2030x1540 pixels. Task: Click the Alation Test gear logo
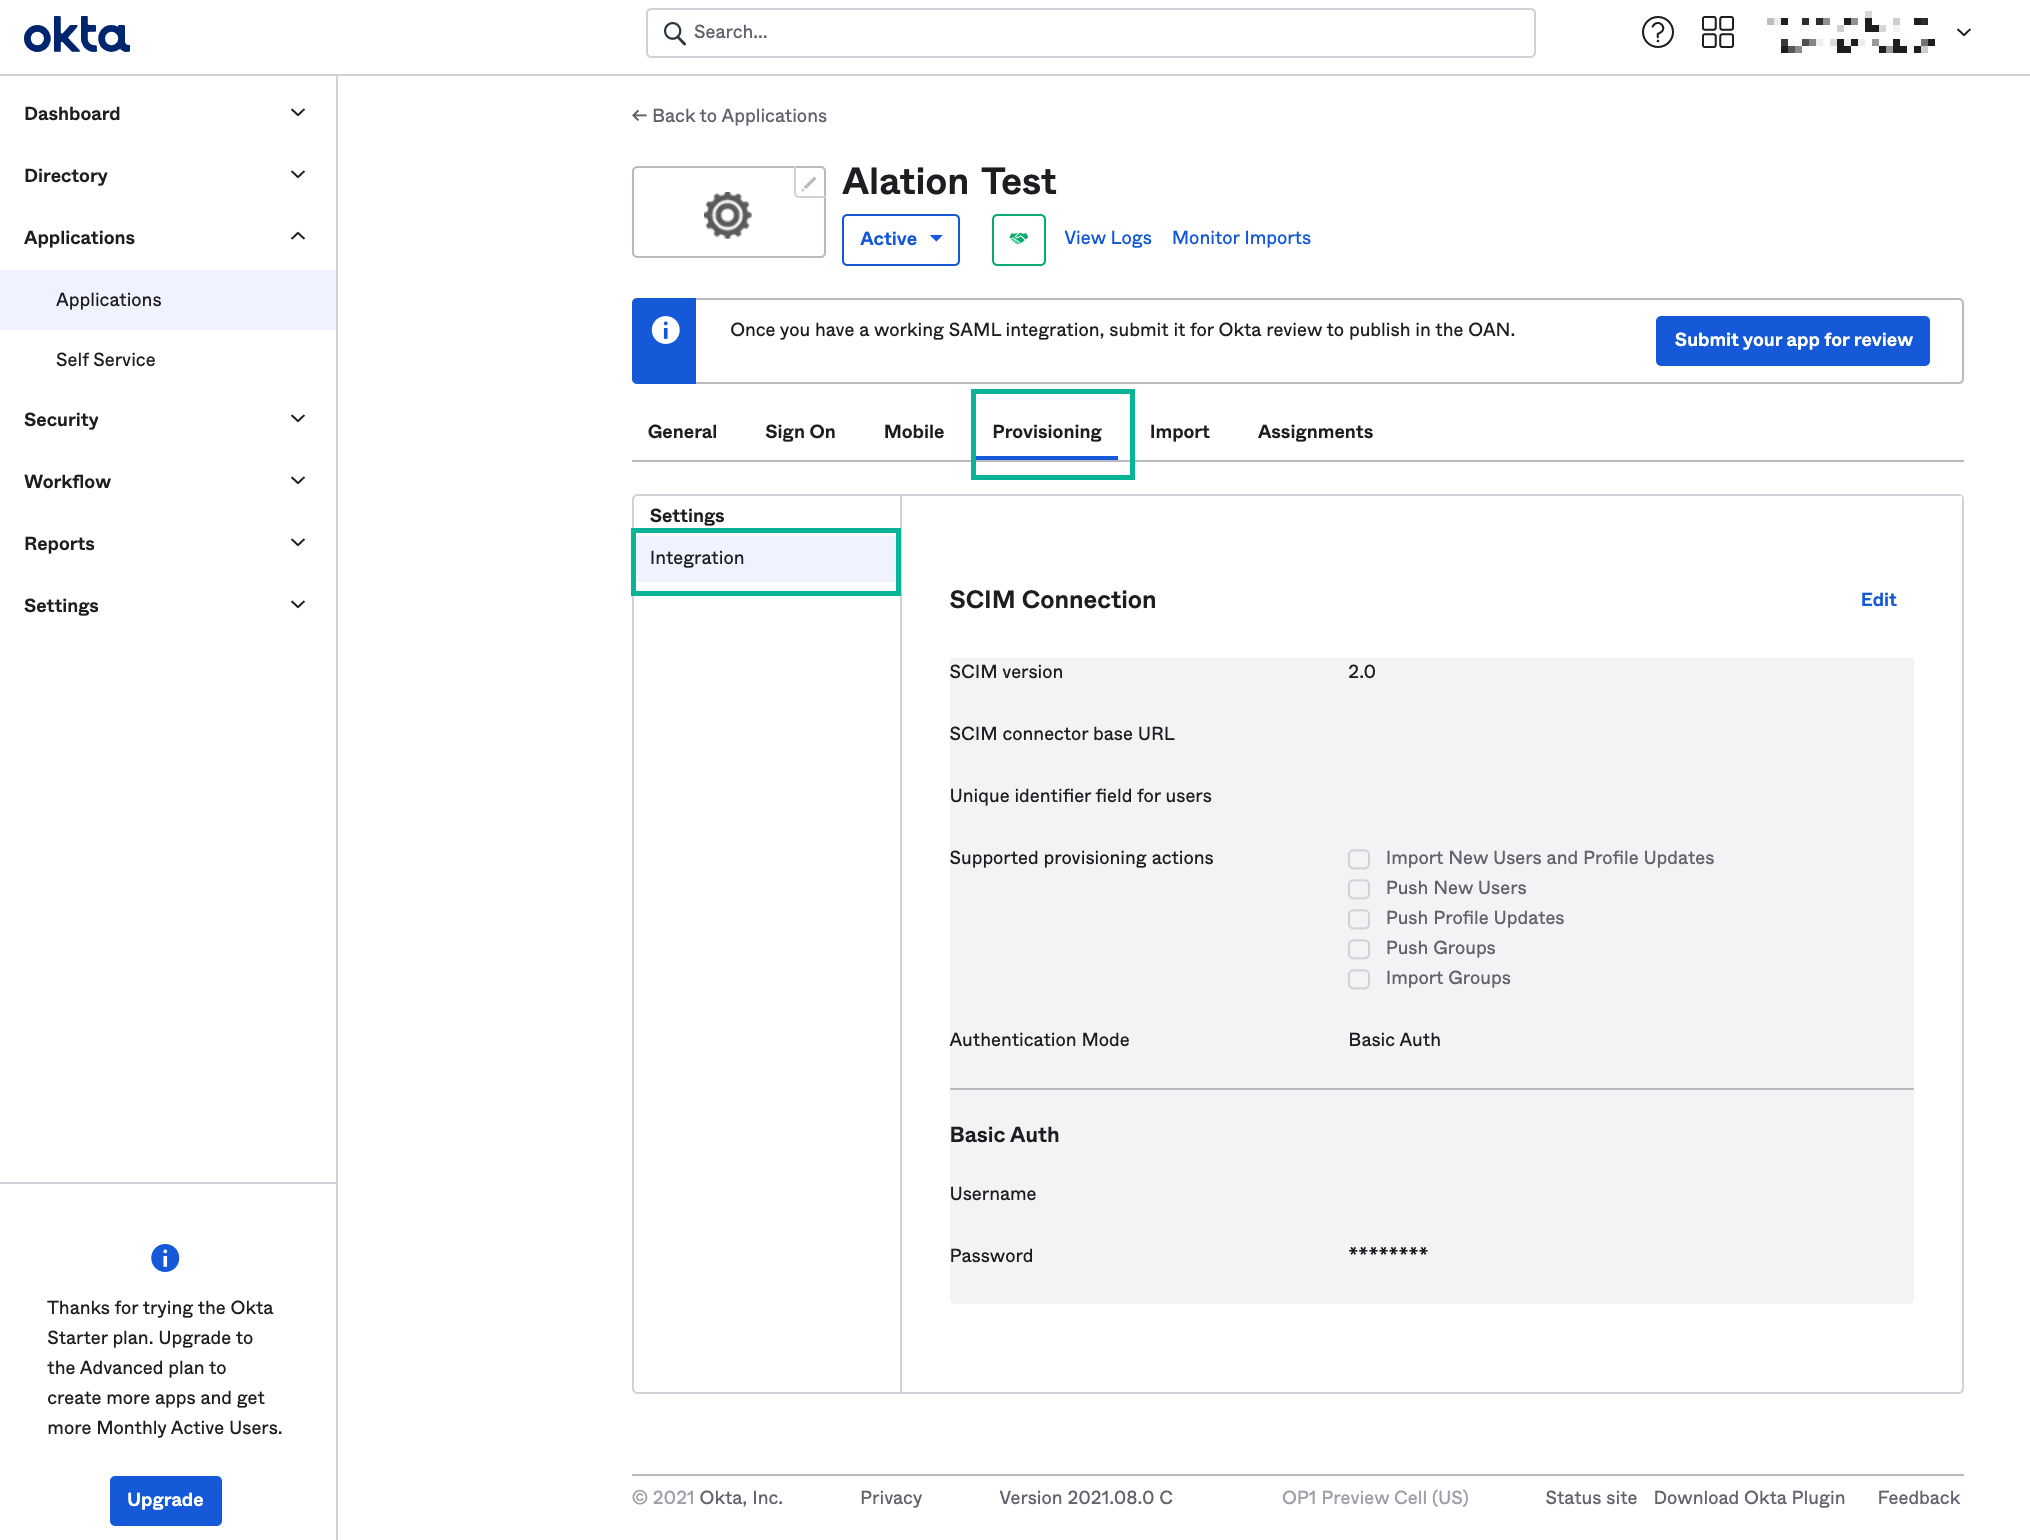pos(727,215)
